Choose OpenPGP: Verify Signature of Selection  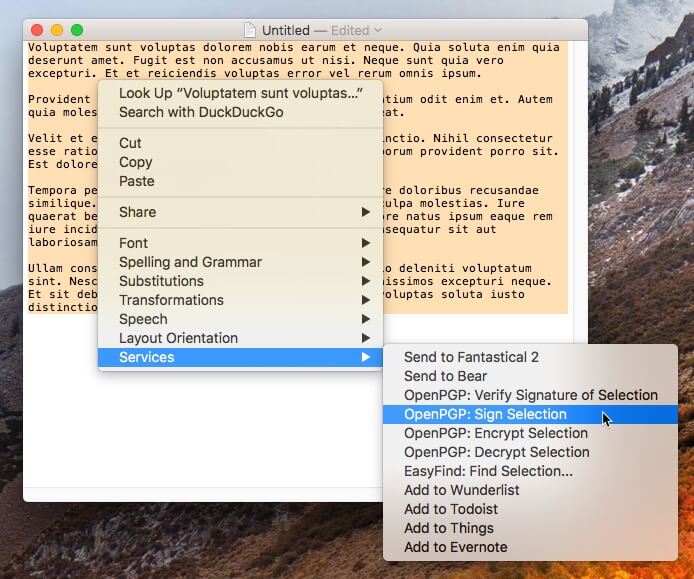[530, 395]
